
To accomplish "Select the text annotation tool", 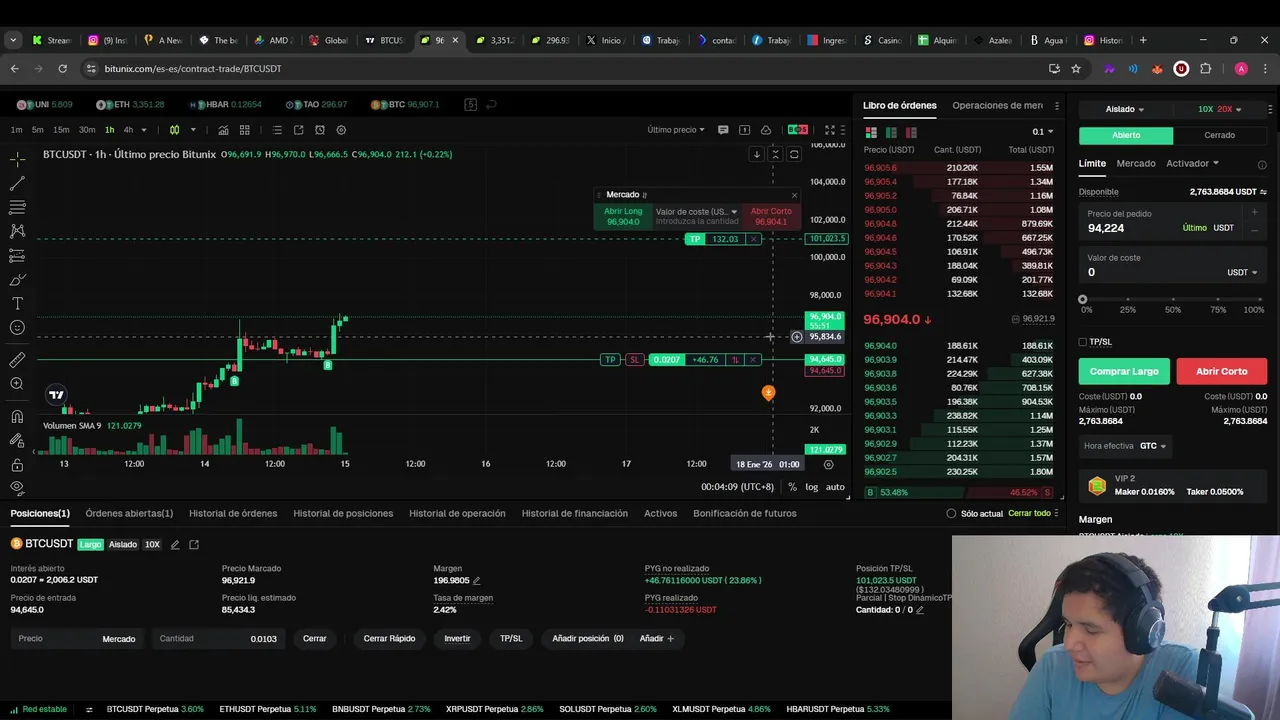I will click(x=17, y=303).
